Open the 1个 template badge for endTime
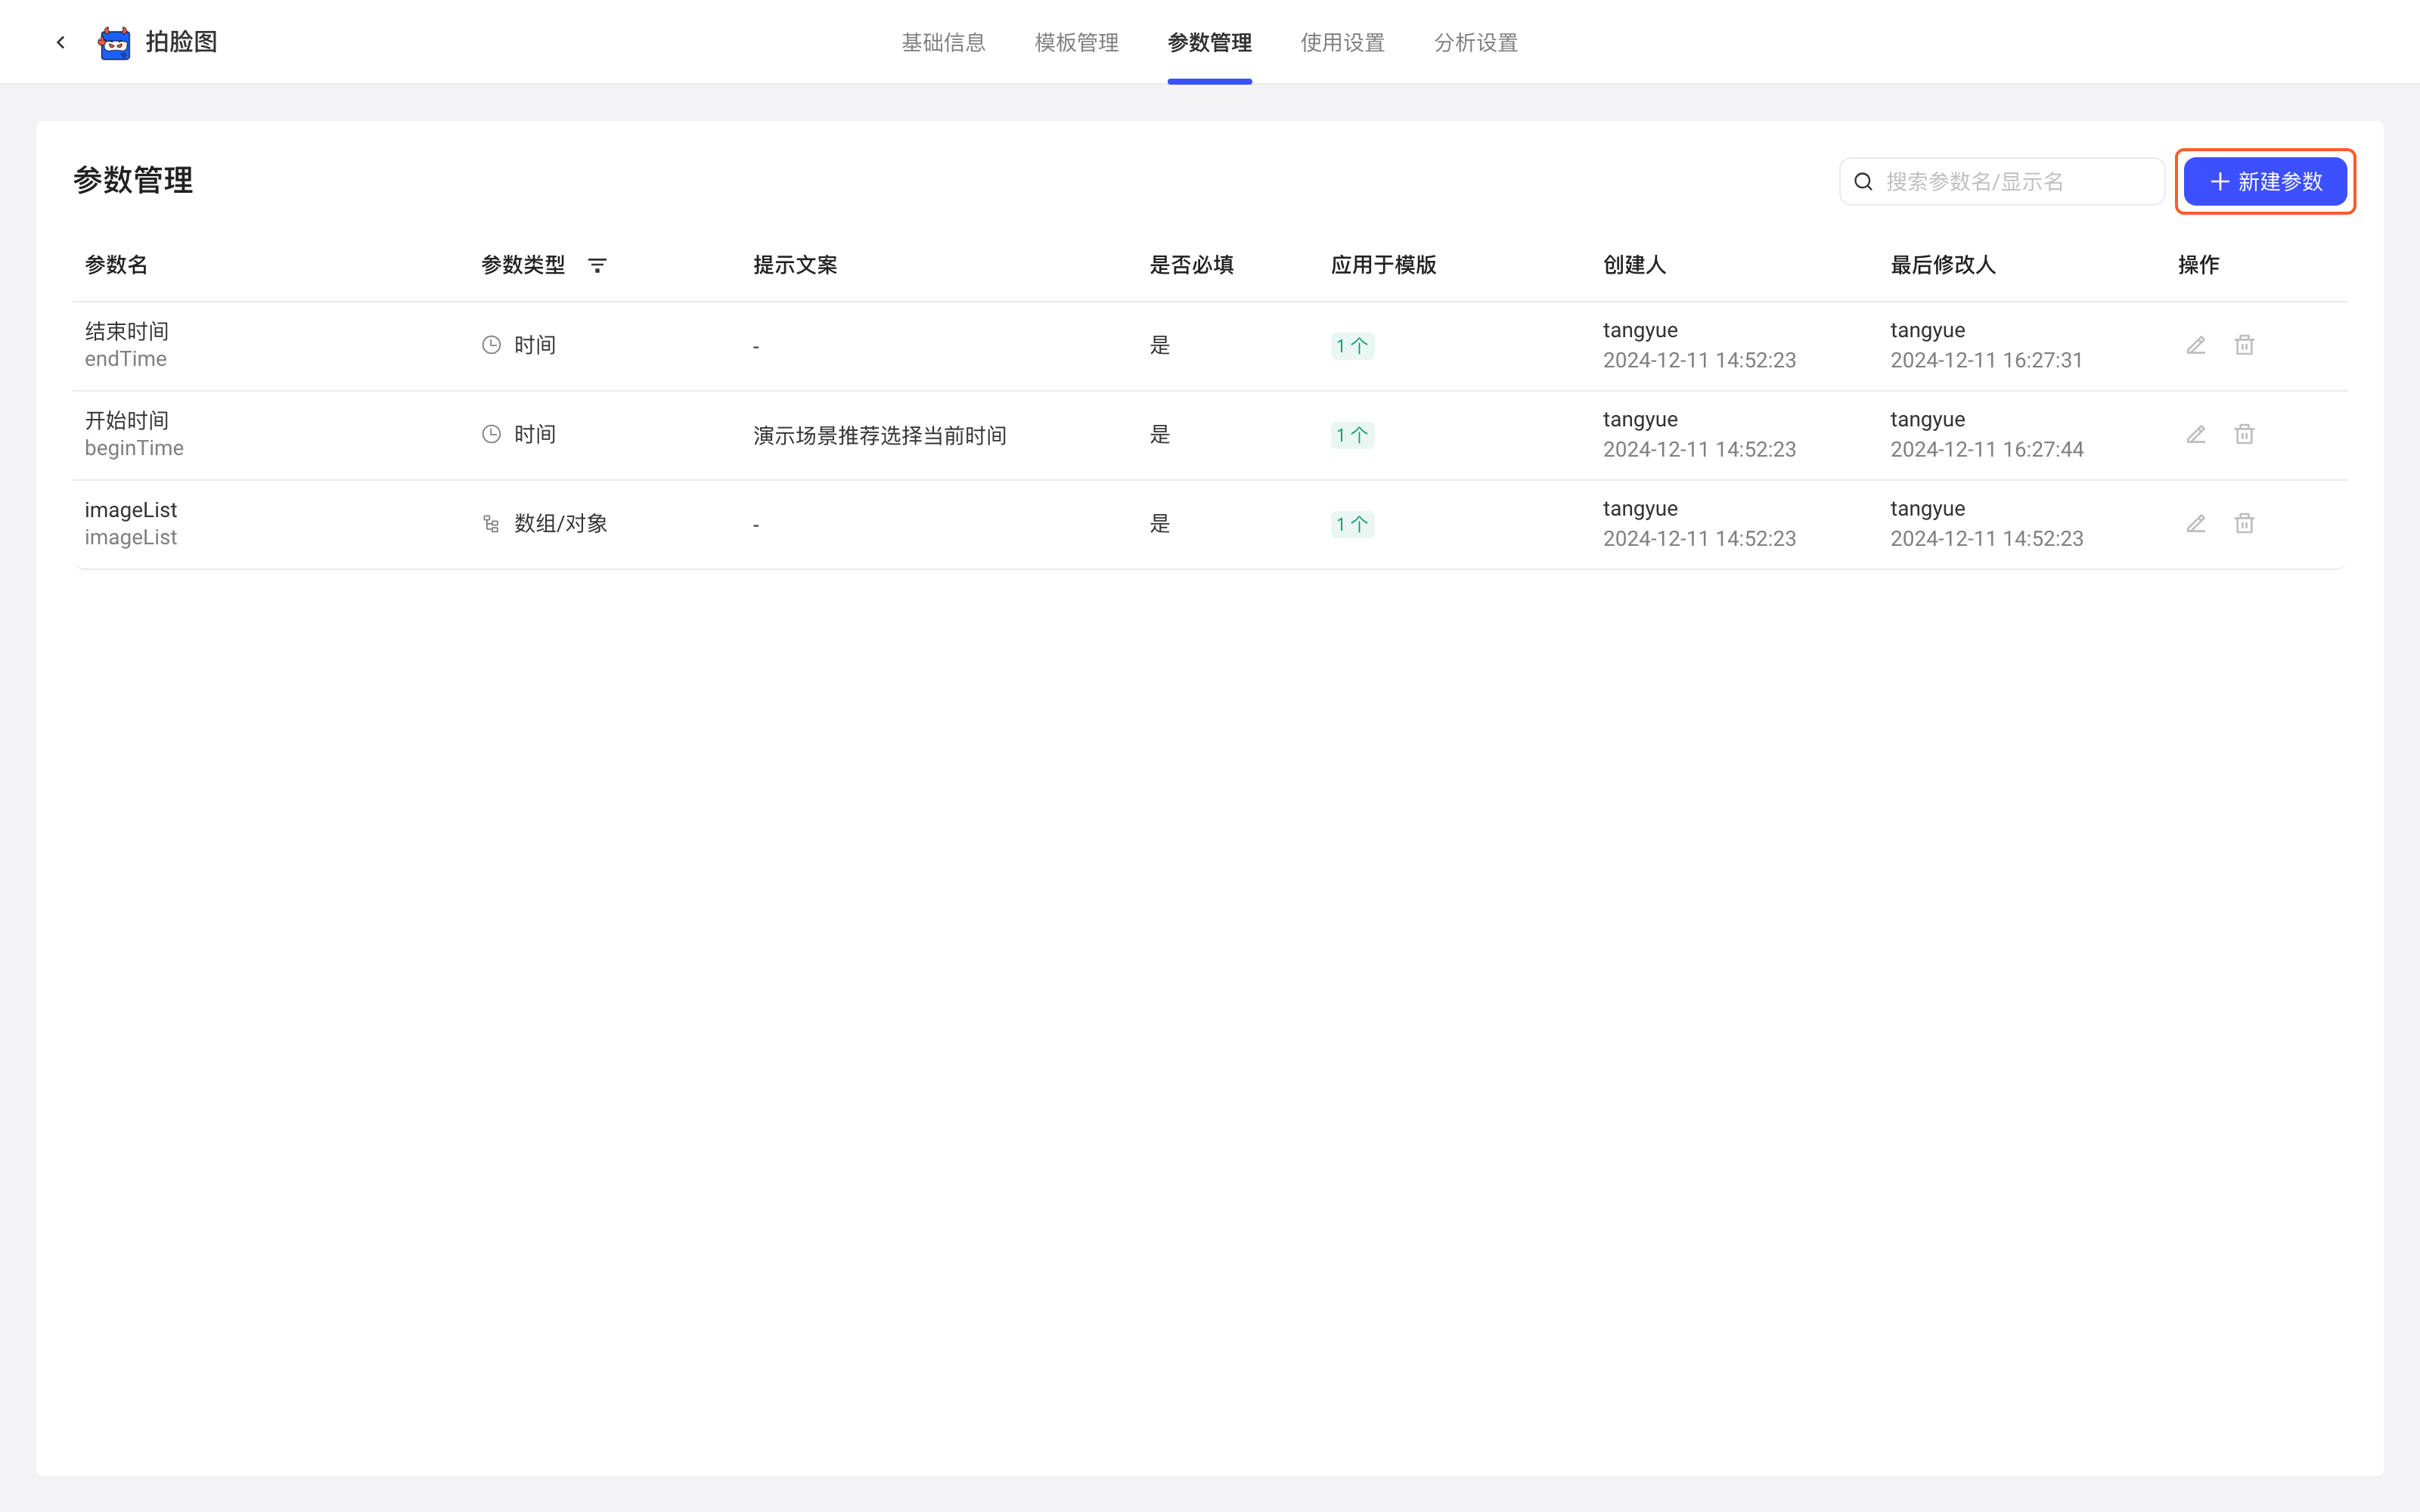Image resolution: width=2420 pixels, height=1512 pixels. pos(1352,346)
